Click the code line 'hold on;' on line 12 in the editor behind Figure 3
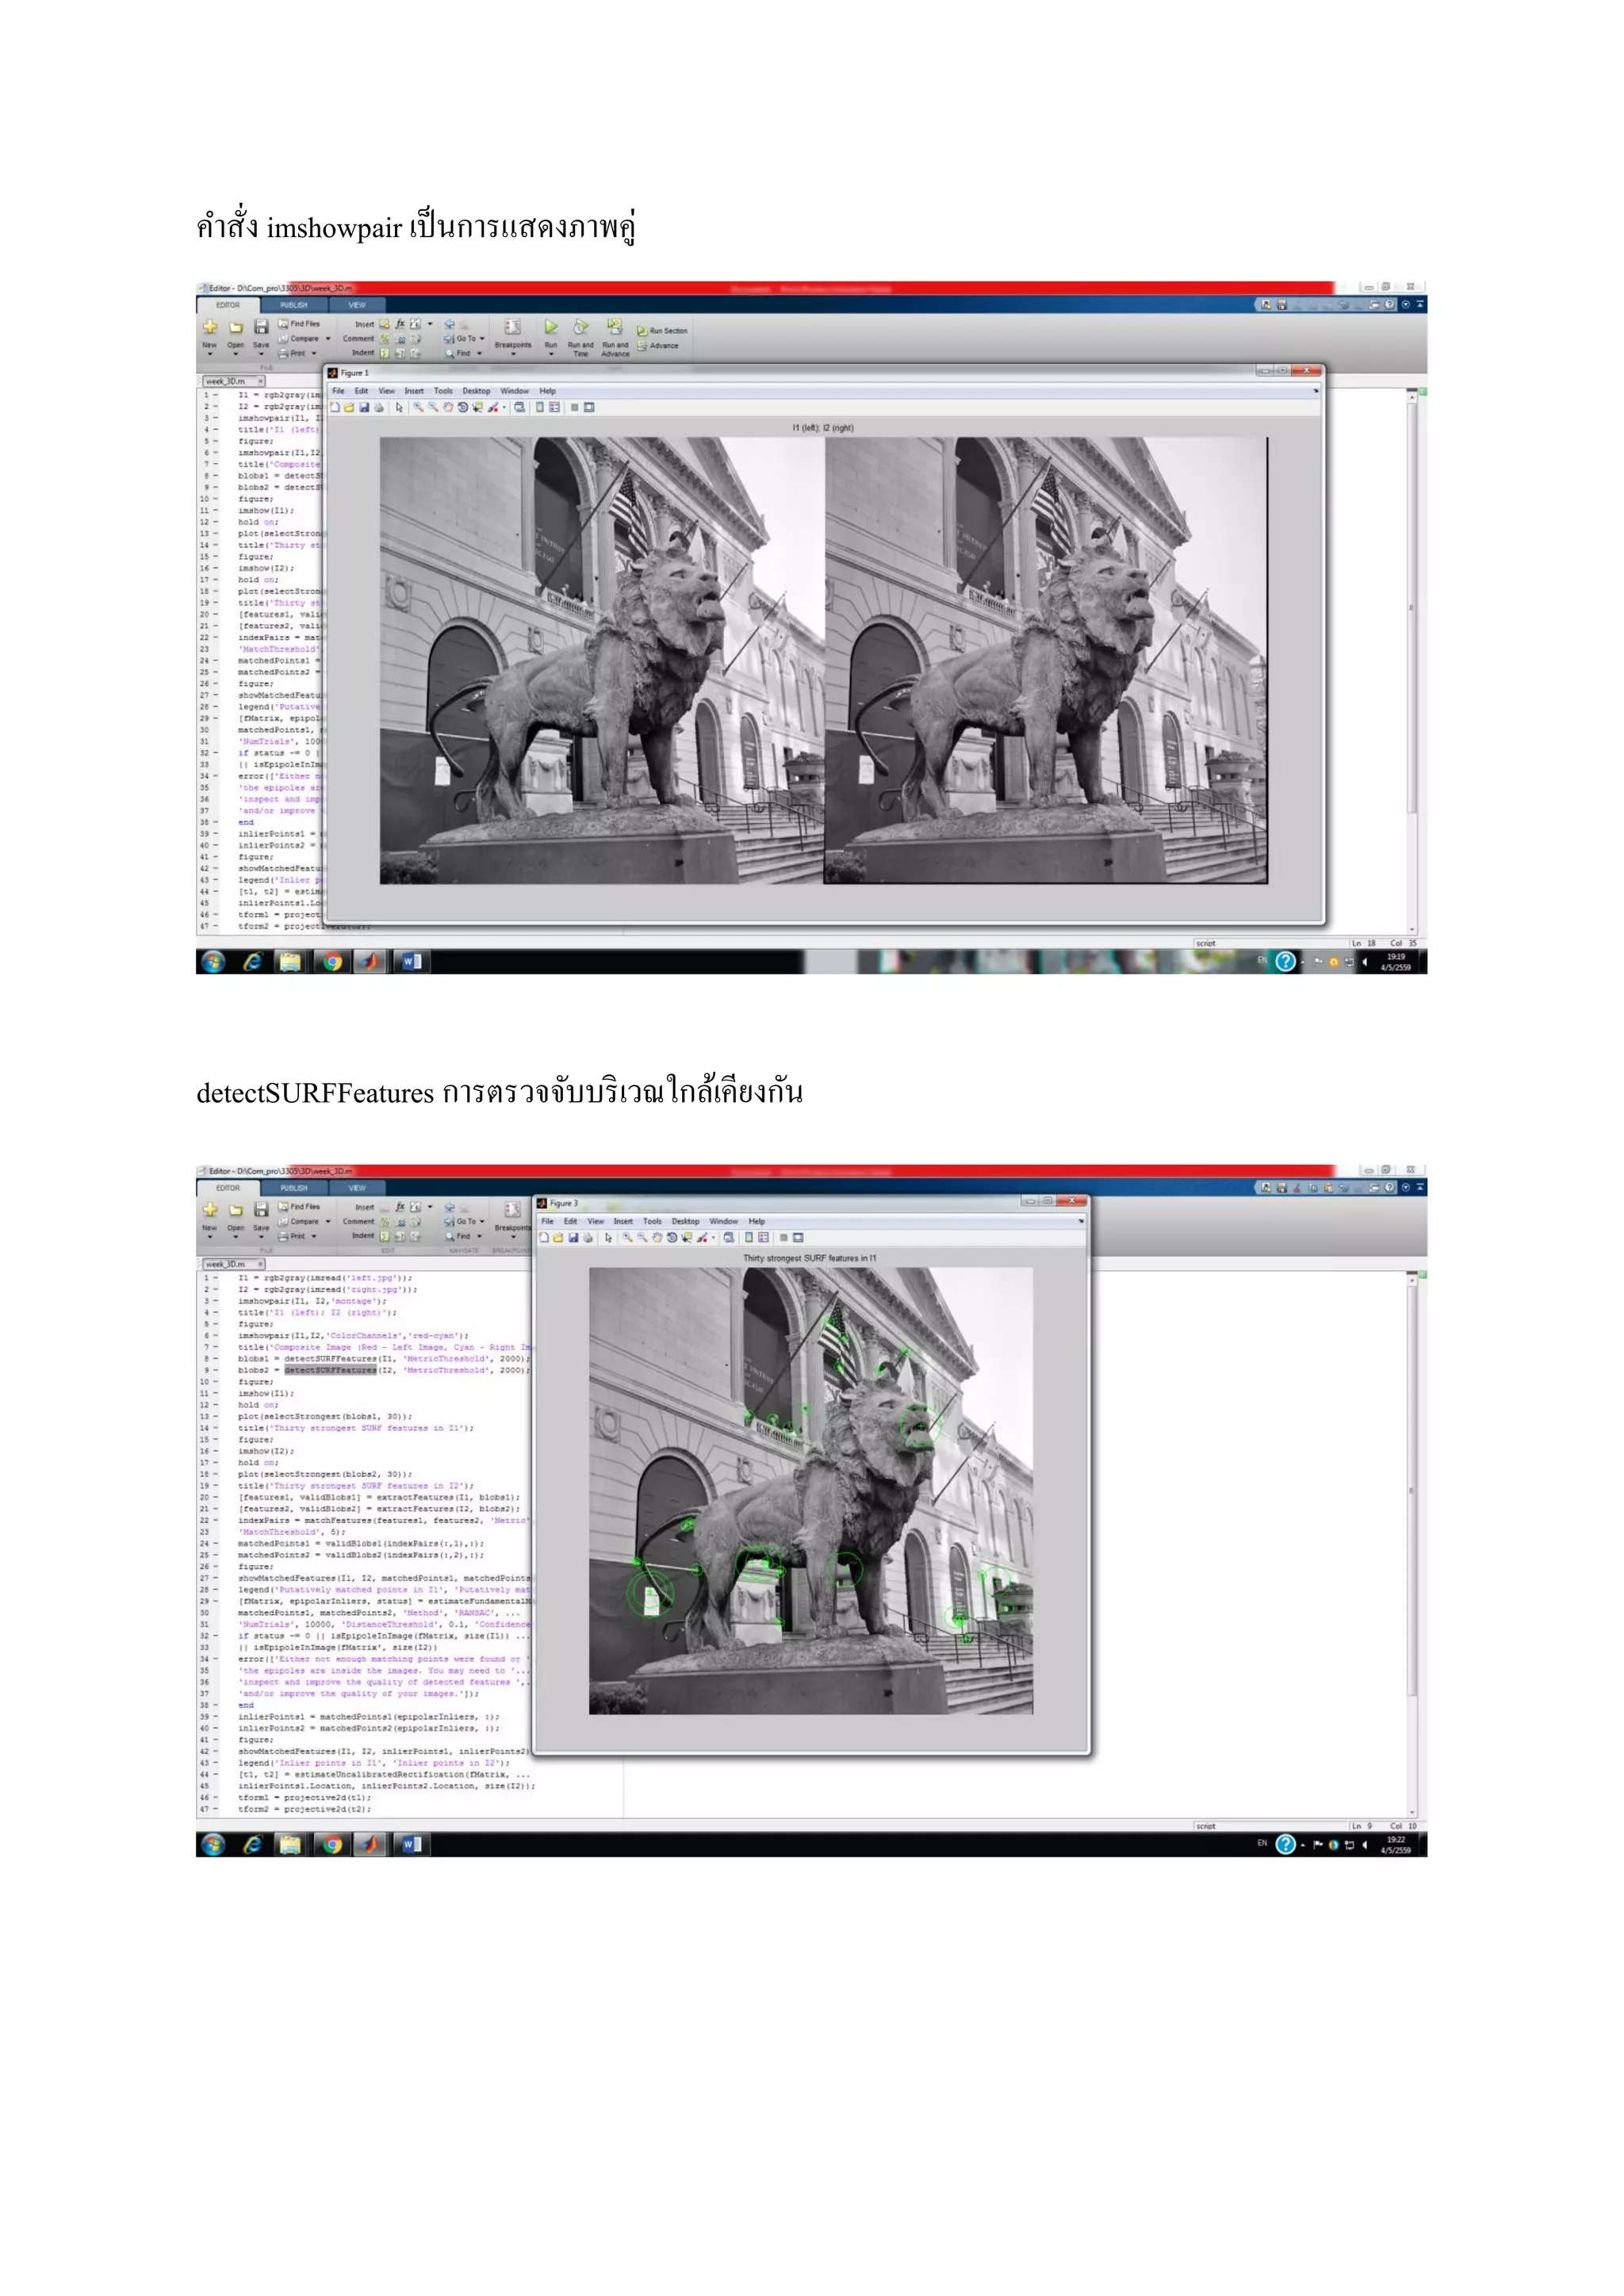1624x2296 pixels. (x=258, y=1405)
